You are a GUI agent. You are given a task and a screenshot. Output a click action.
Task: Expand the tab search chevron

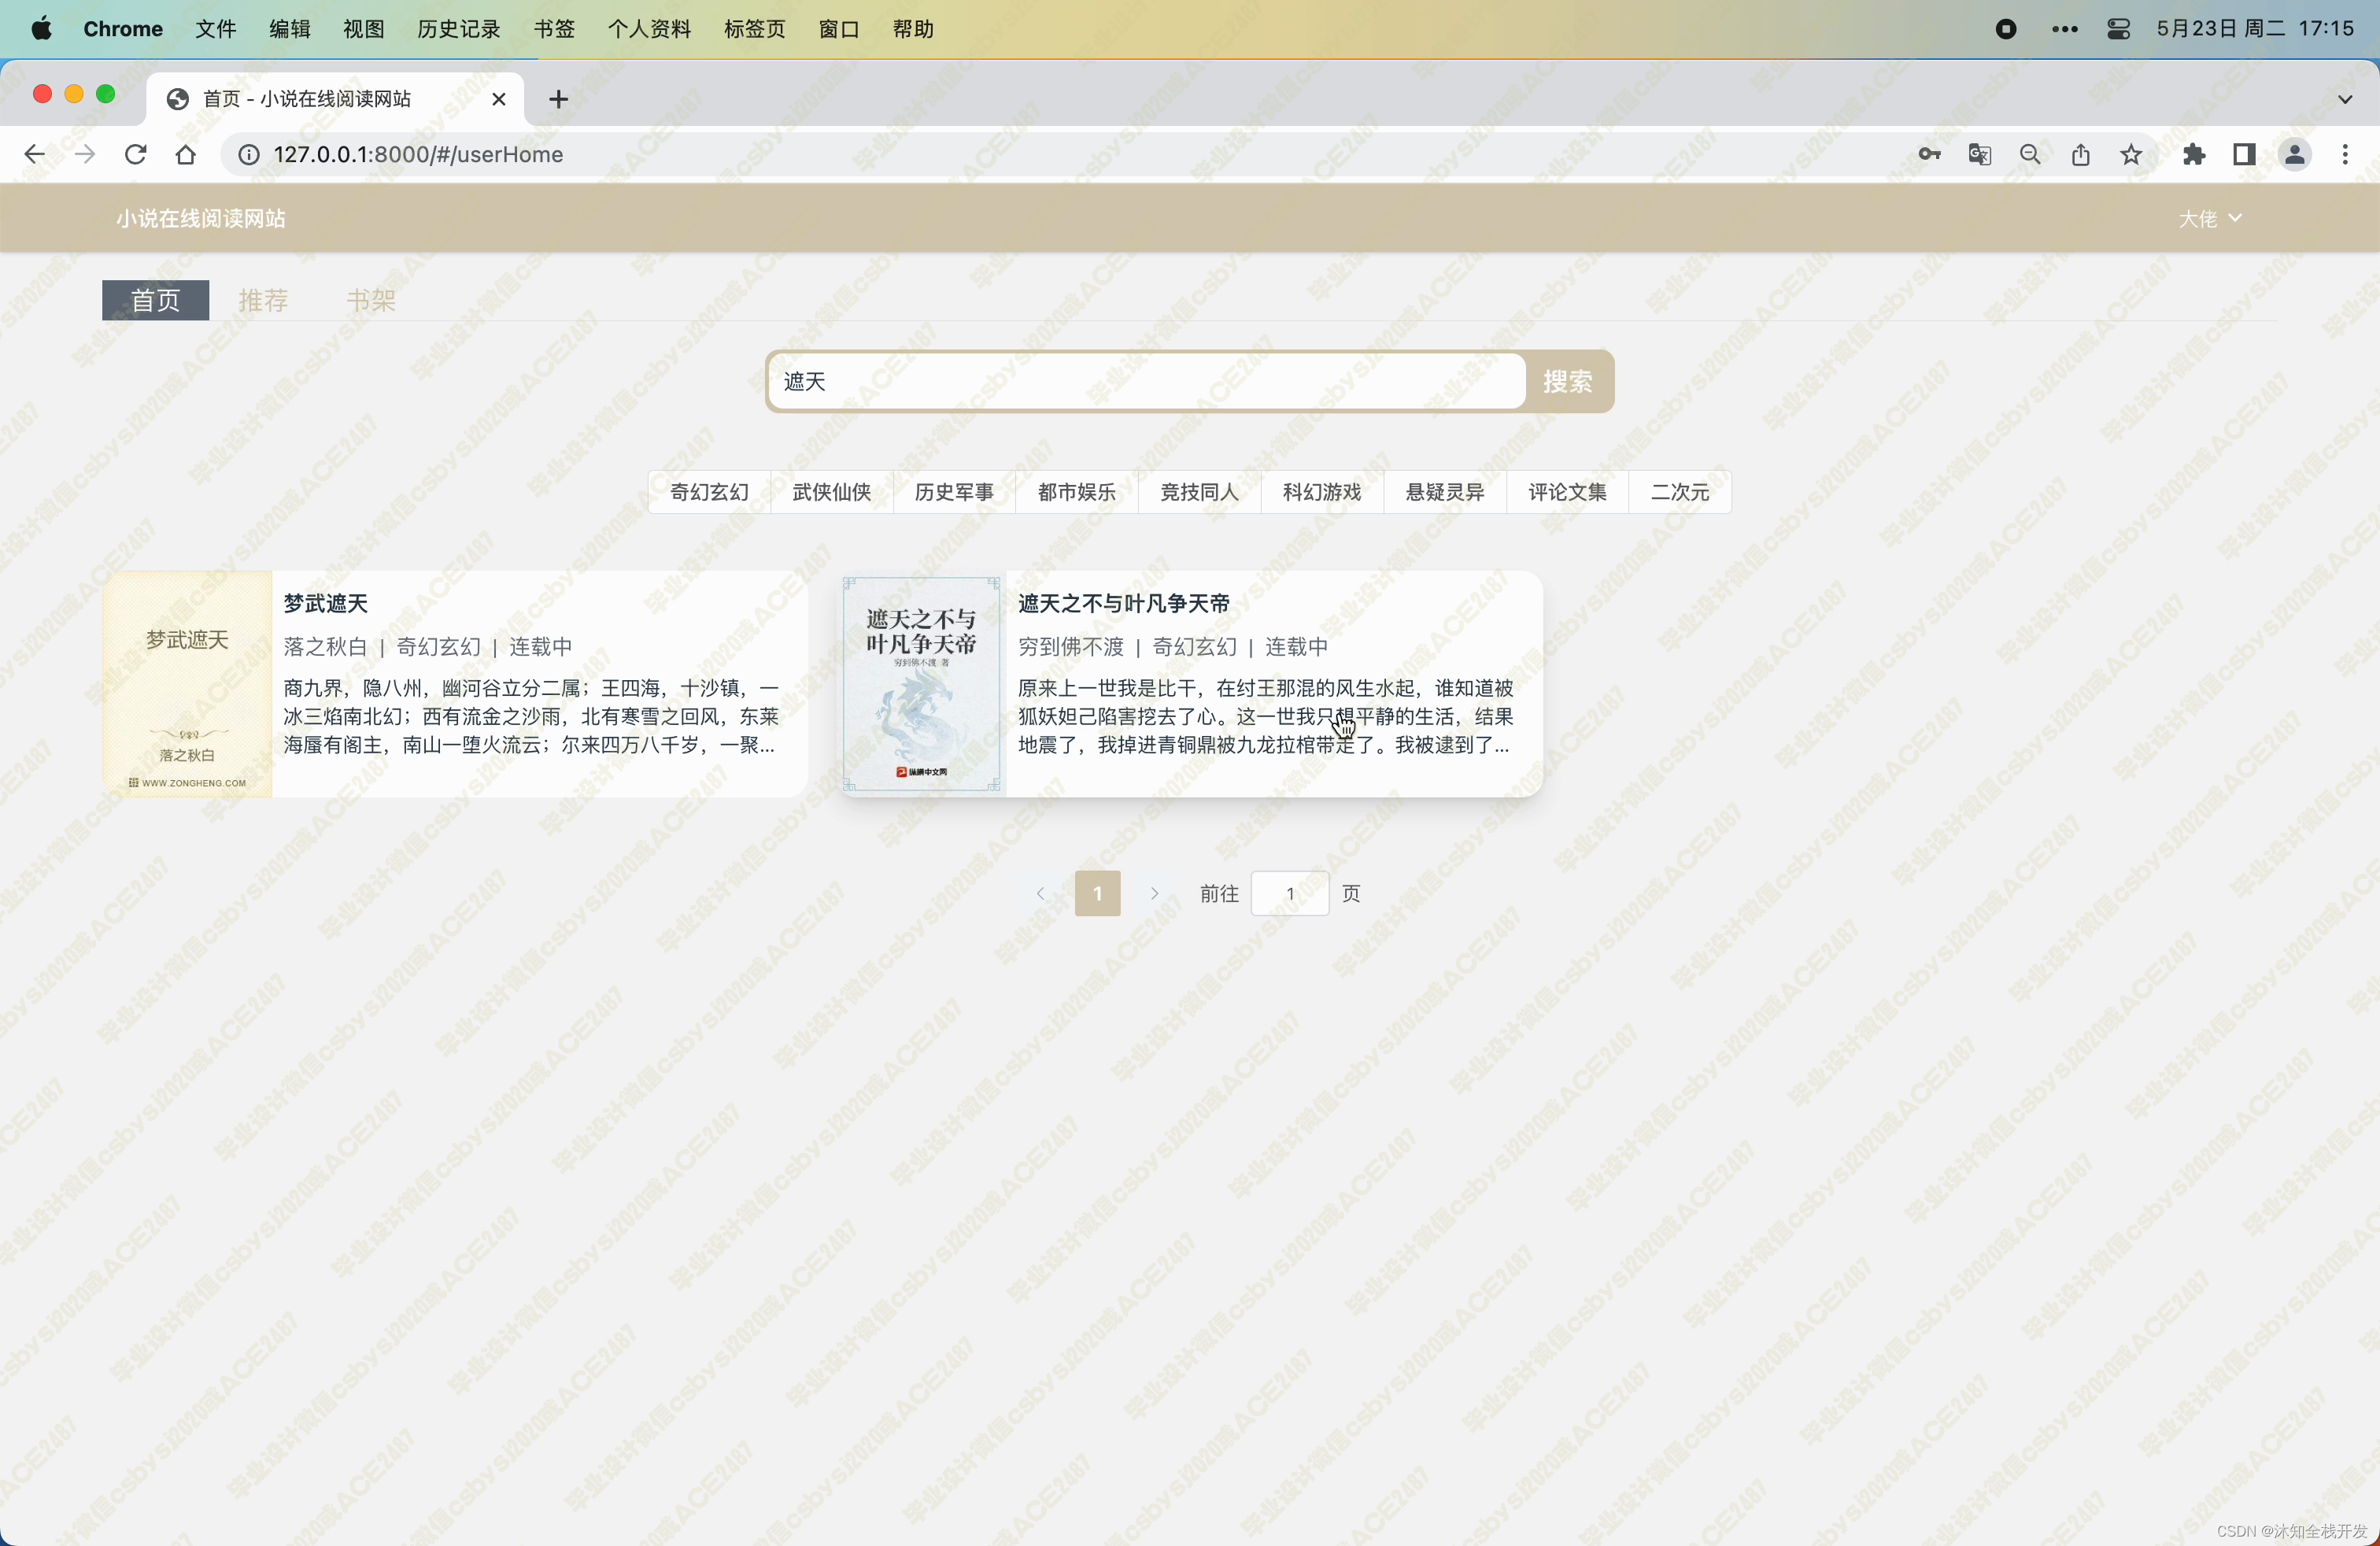pos(2345,99)
